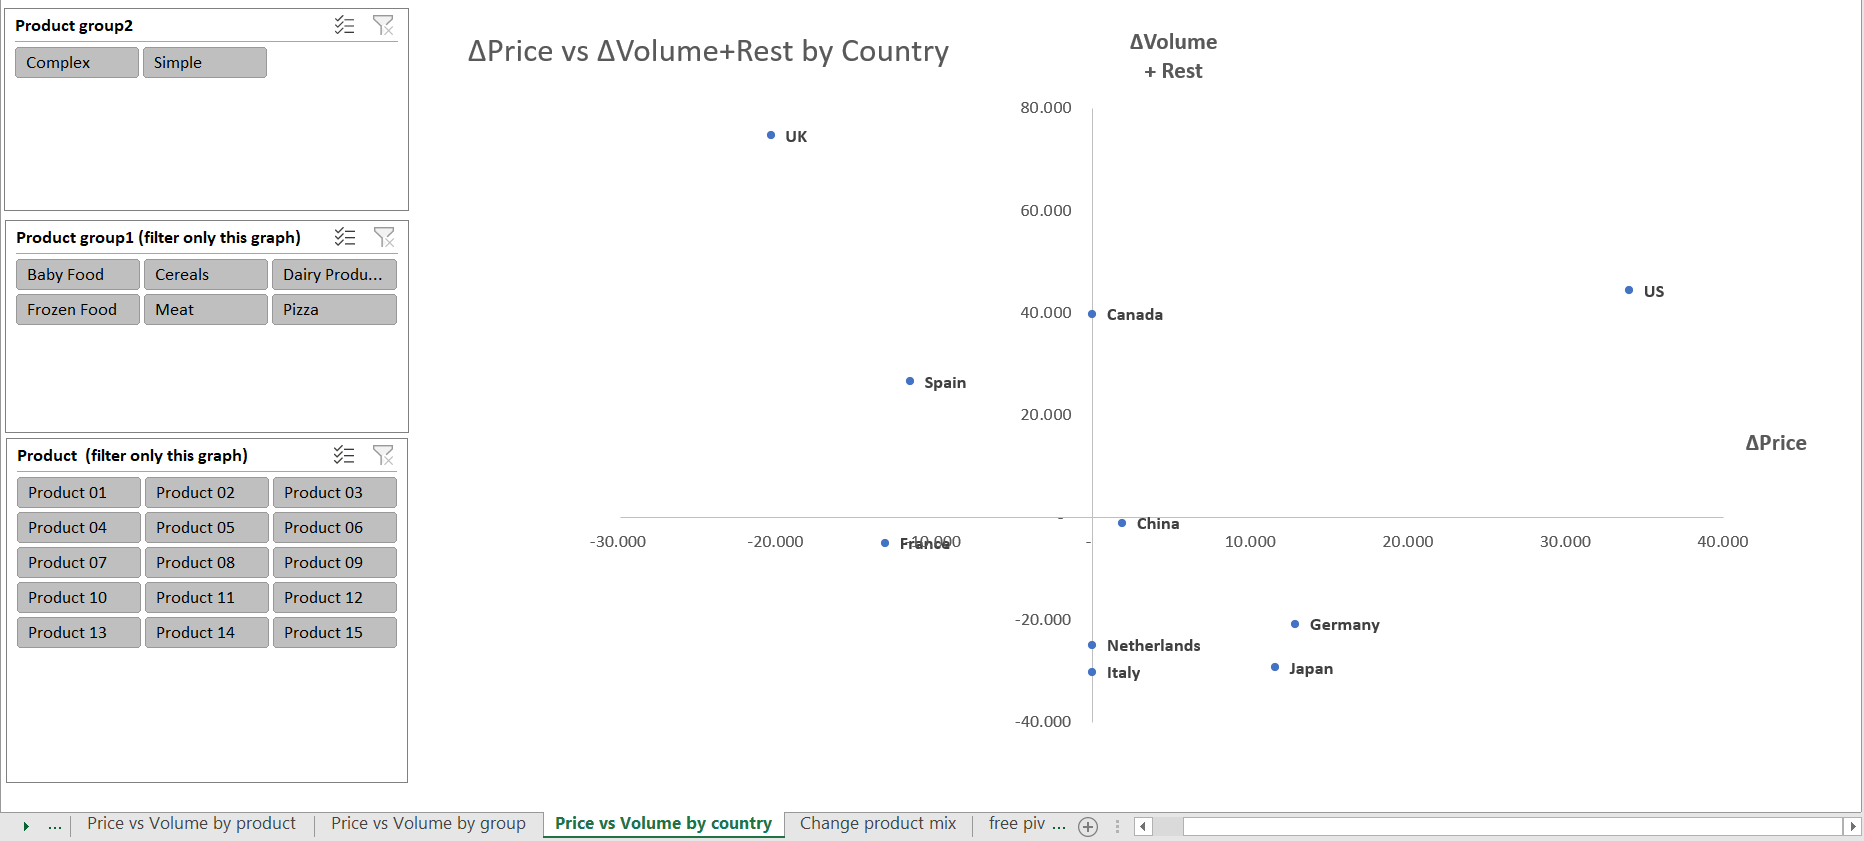This screenshot has width=1864, height=841.
Task: Open the Change product mix sheet tab
Action: [878, 824]
